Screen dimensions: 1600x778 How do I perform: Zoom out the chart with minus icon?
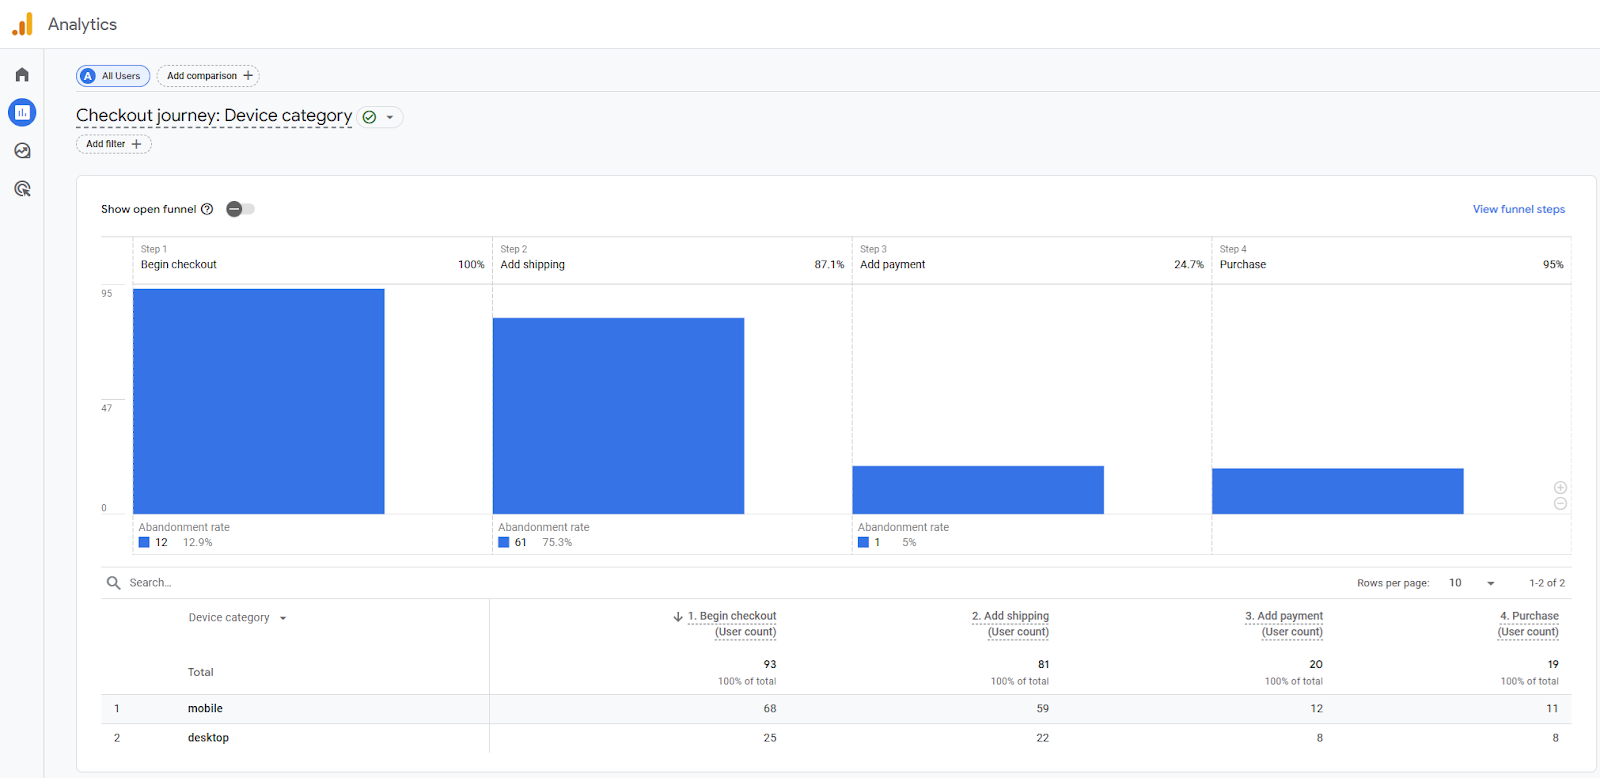coord(1560,503)
